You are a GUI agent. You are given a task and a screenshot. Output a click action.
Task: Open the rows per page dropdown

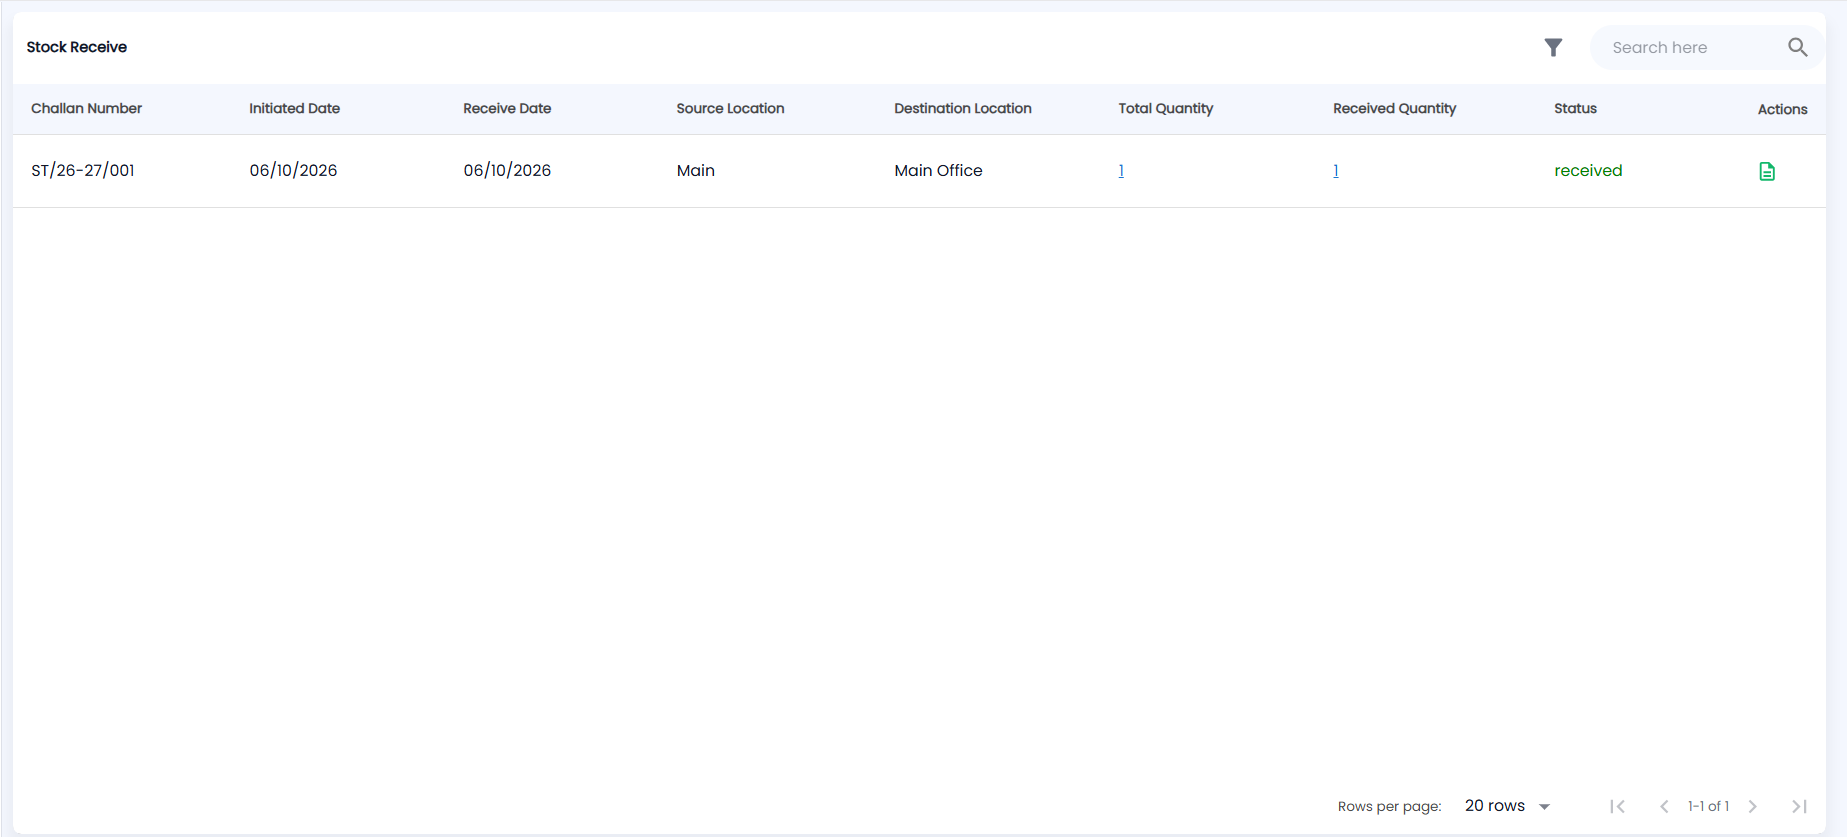click(1507, 806)
